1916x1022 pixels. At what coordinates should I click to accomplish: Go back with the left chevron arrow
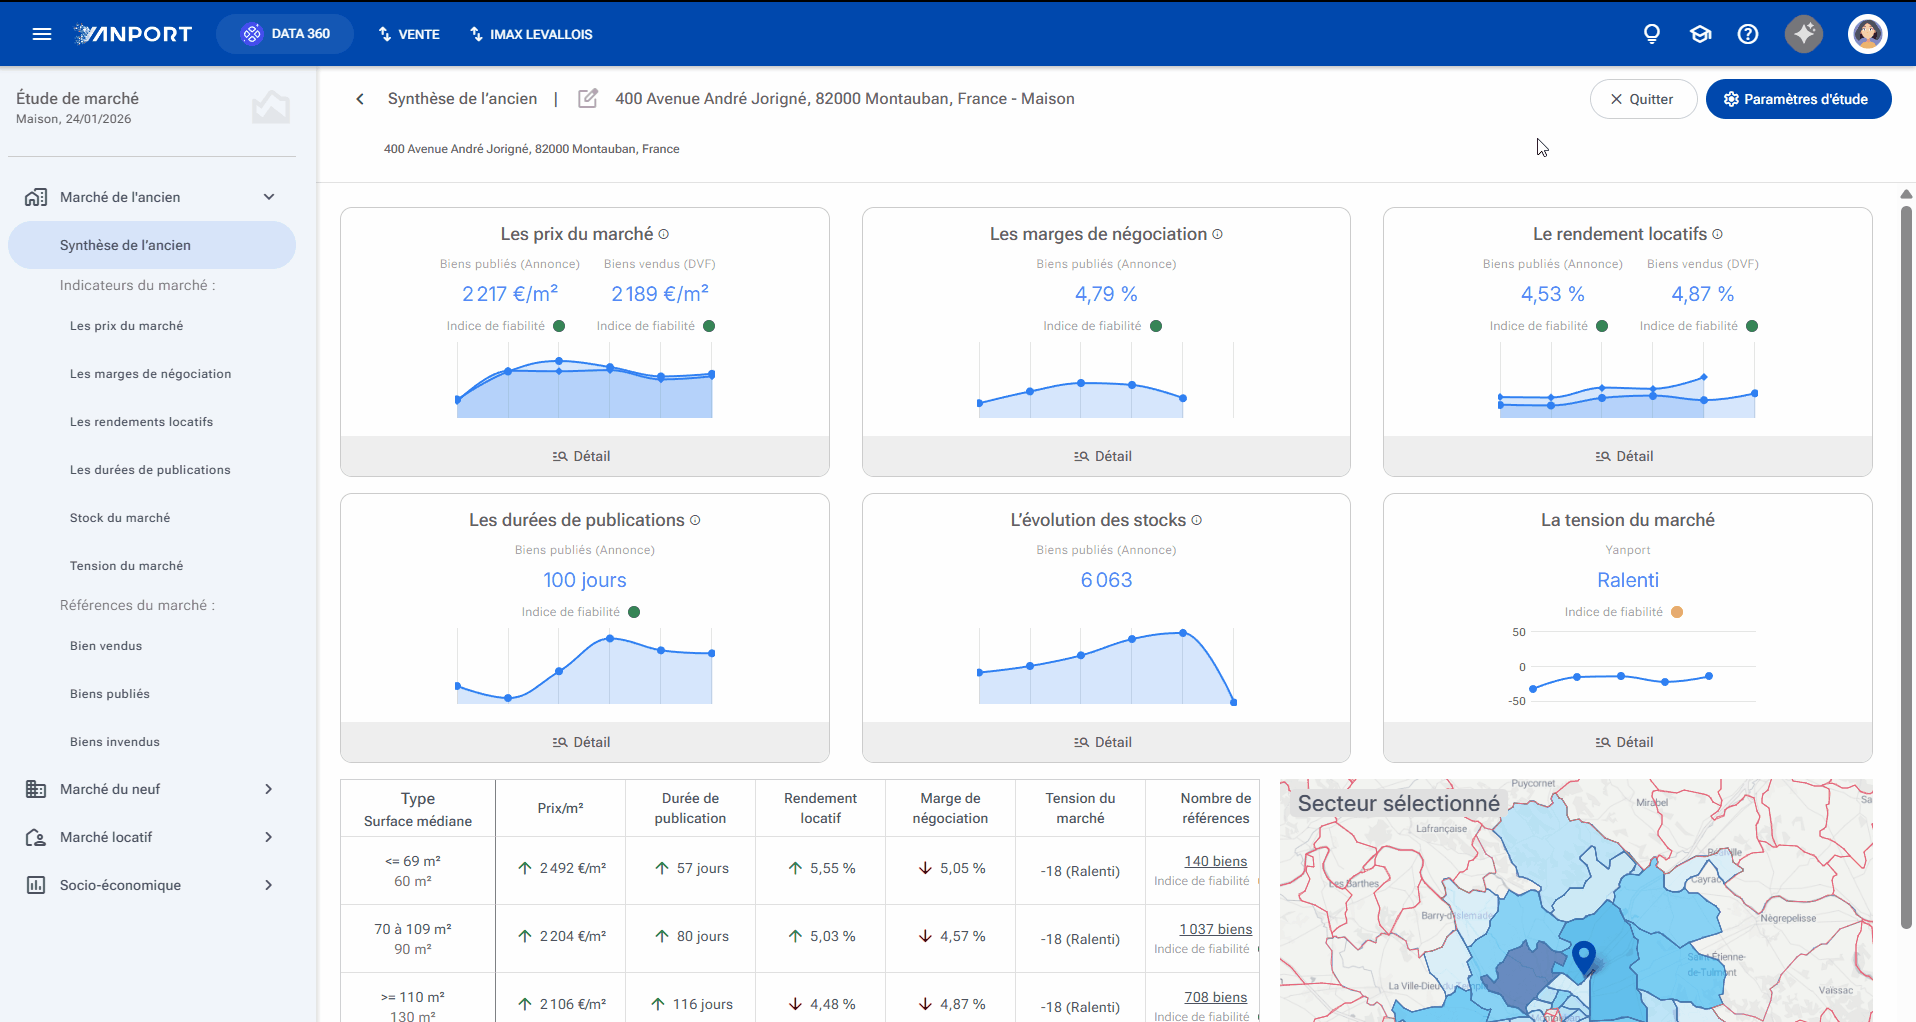pyautogui.click(x=360, y=99)
